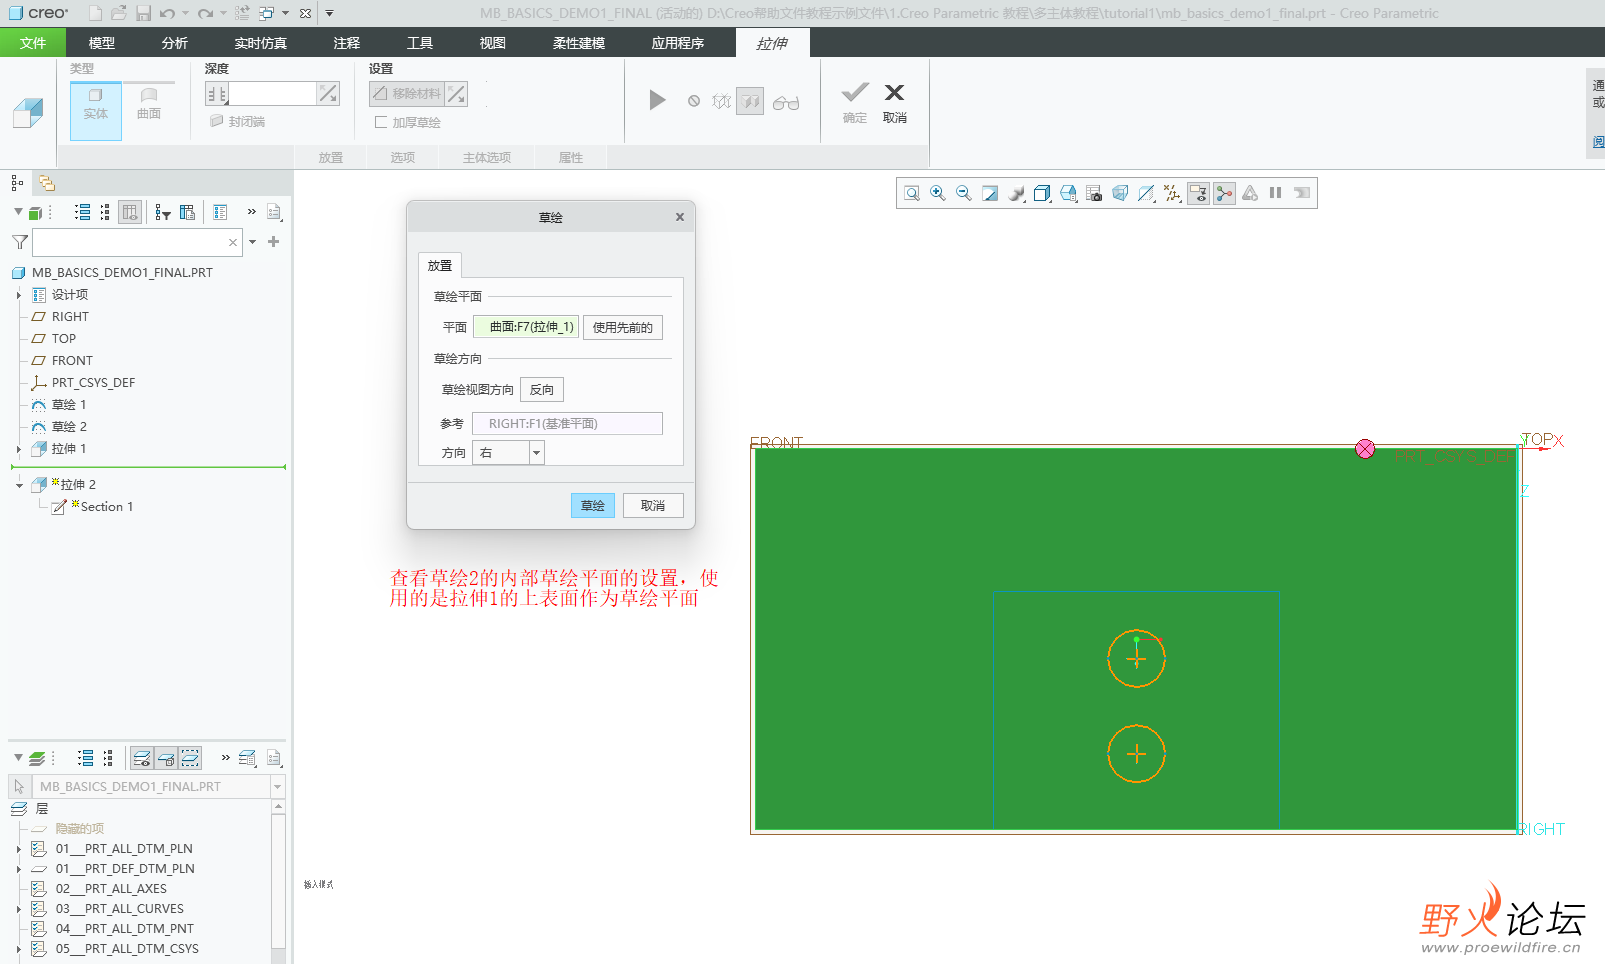Select Section 1 in the model tree
The height and width of the screenshot is (964, 1605).
[x=106, y=507]
